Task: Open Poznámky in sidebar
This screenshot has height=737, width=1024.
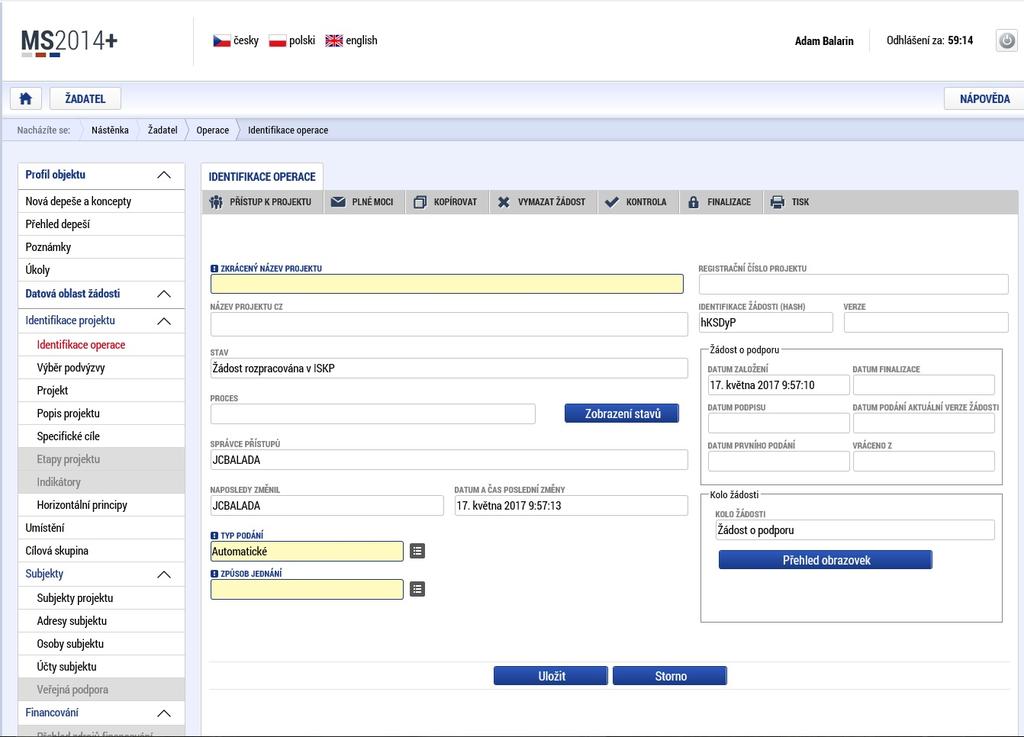Action: (x=101, y=247)
